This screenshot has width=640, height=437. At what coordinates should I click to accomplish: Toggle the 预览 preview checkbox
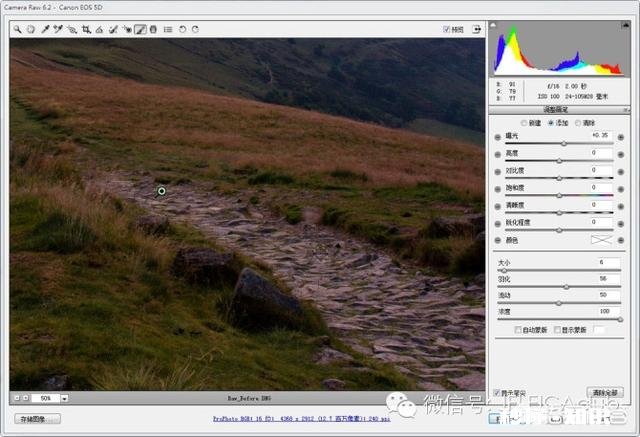click(x=447, y=30)
